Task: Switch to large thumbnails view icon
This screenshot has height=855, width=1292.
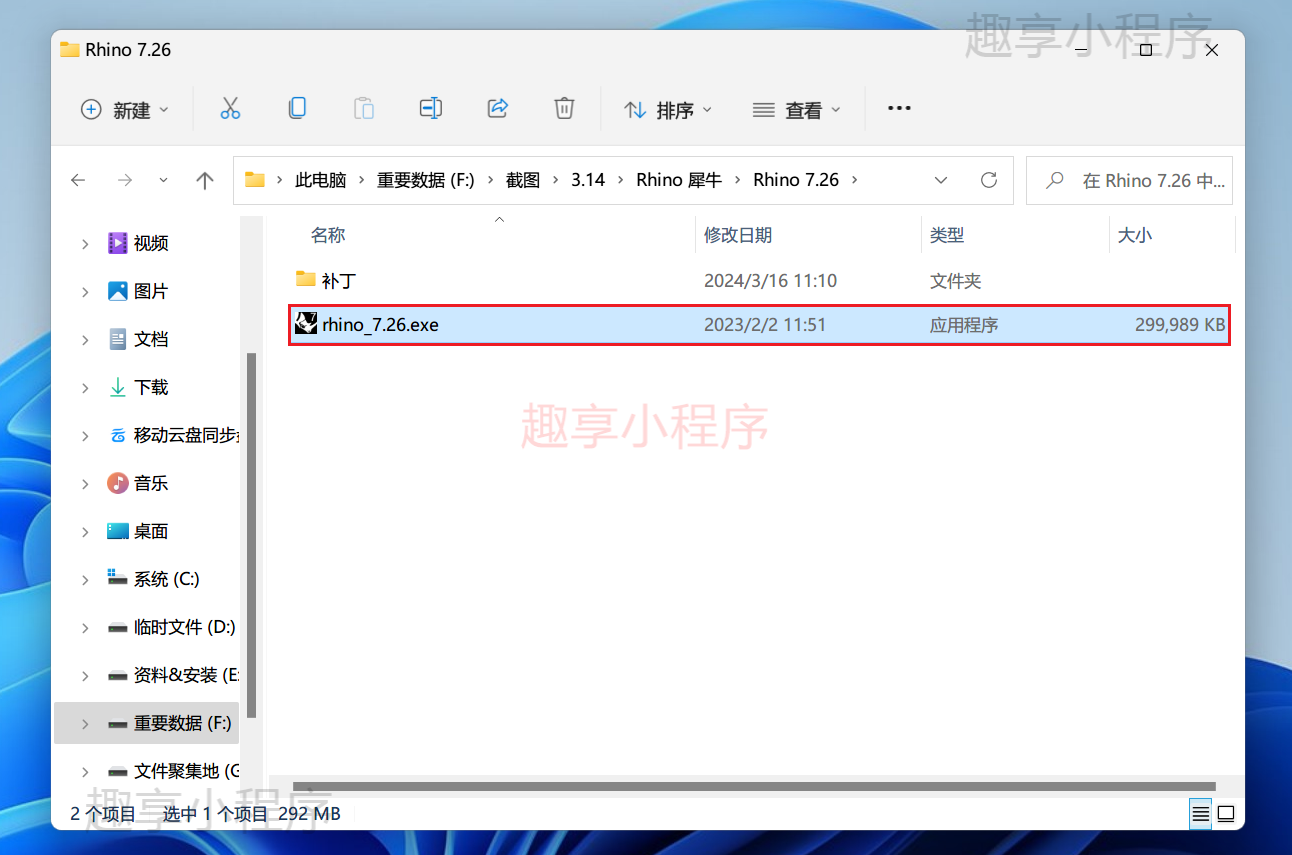Action: coord(1227,813)
